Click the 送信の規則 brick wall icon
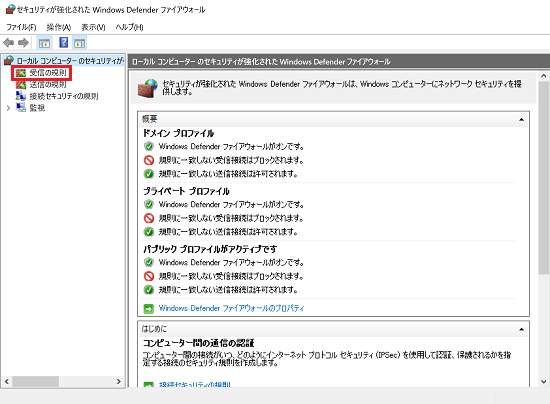The height and width of the screenshot is (404, 550). point(21,84)
